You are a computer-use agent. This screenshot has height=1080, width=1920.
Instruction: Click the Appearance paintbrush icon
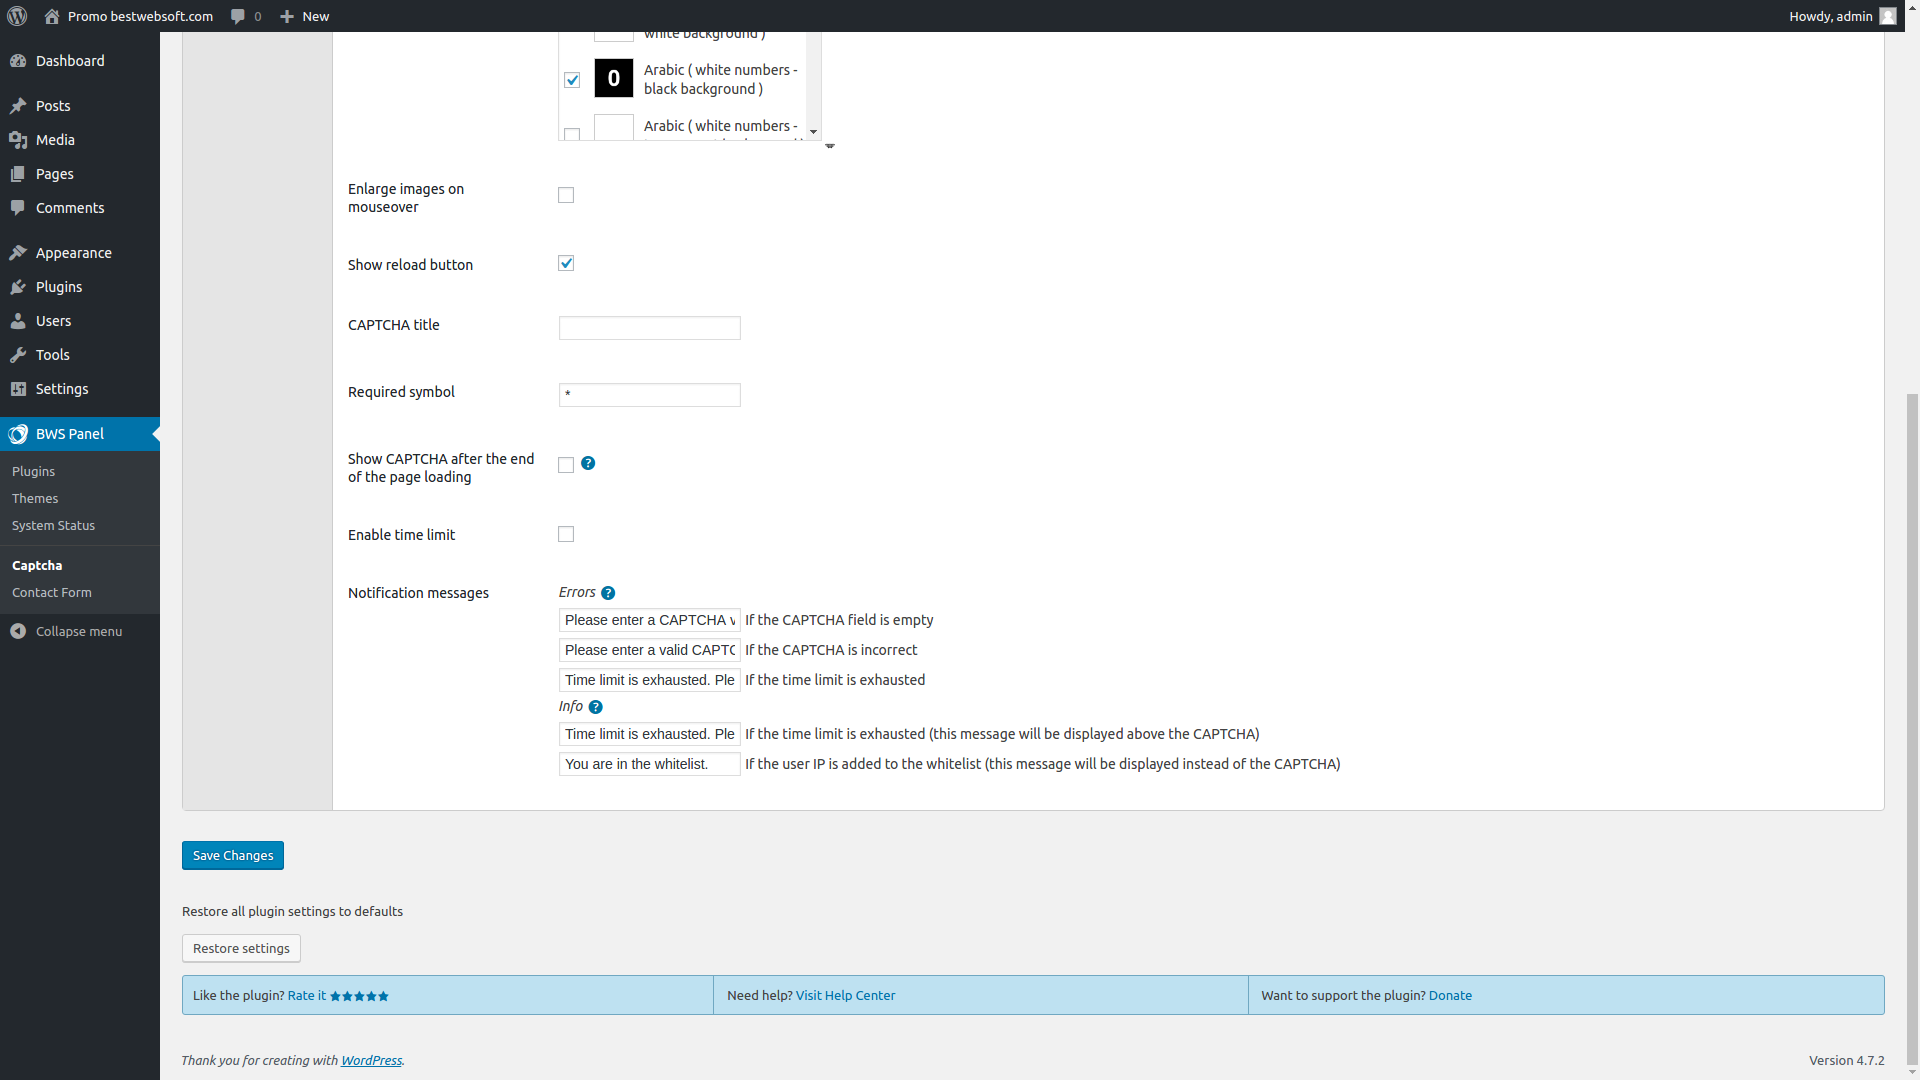coord(18,253)
